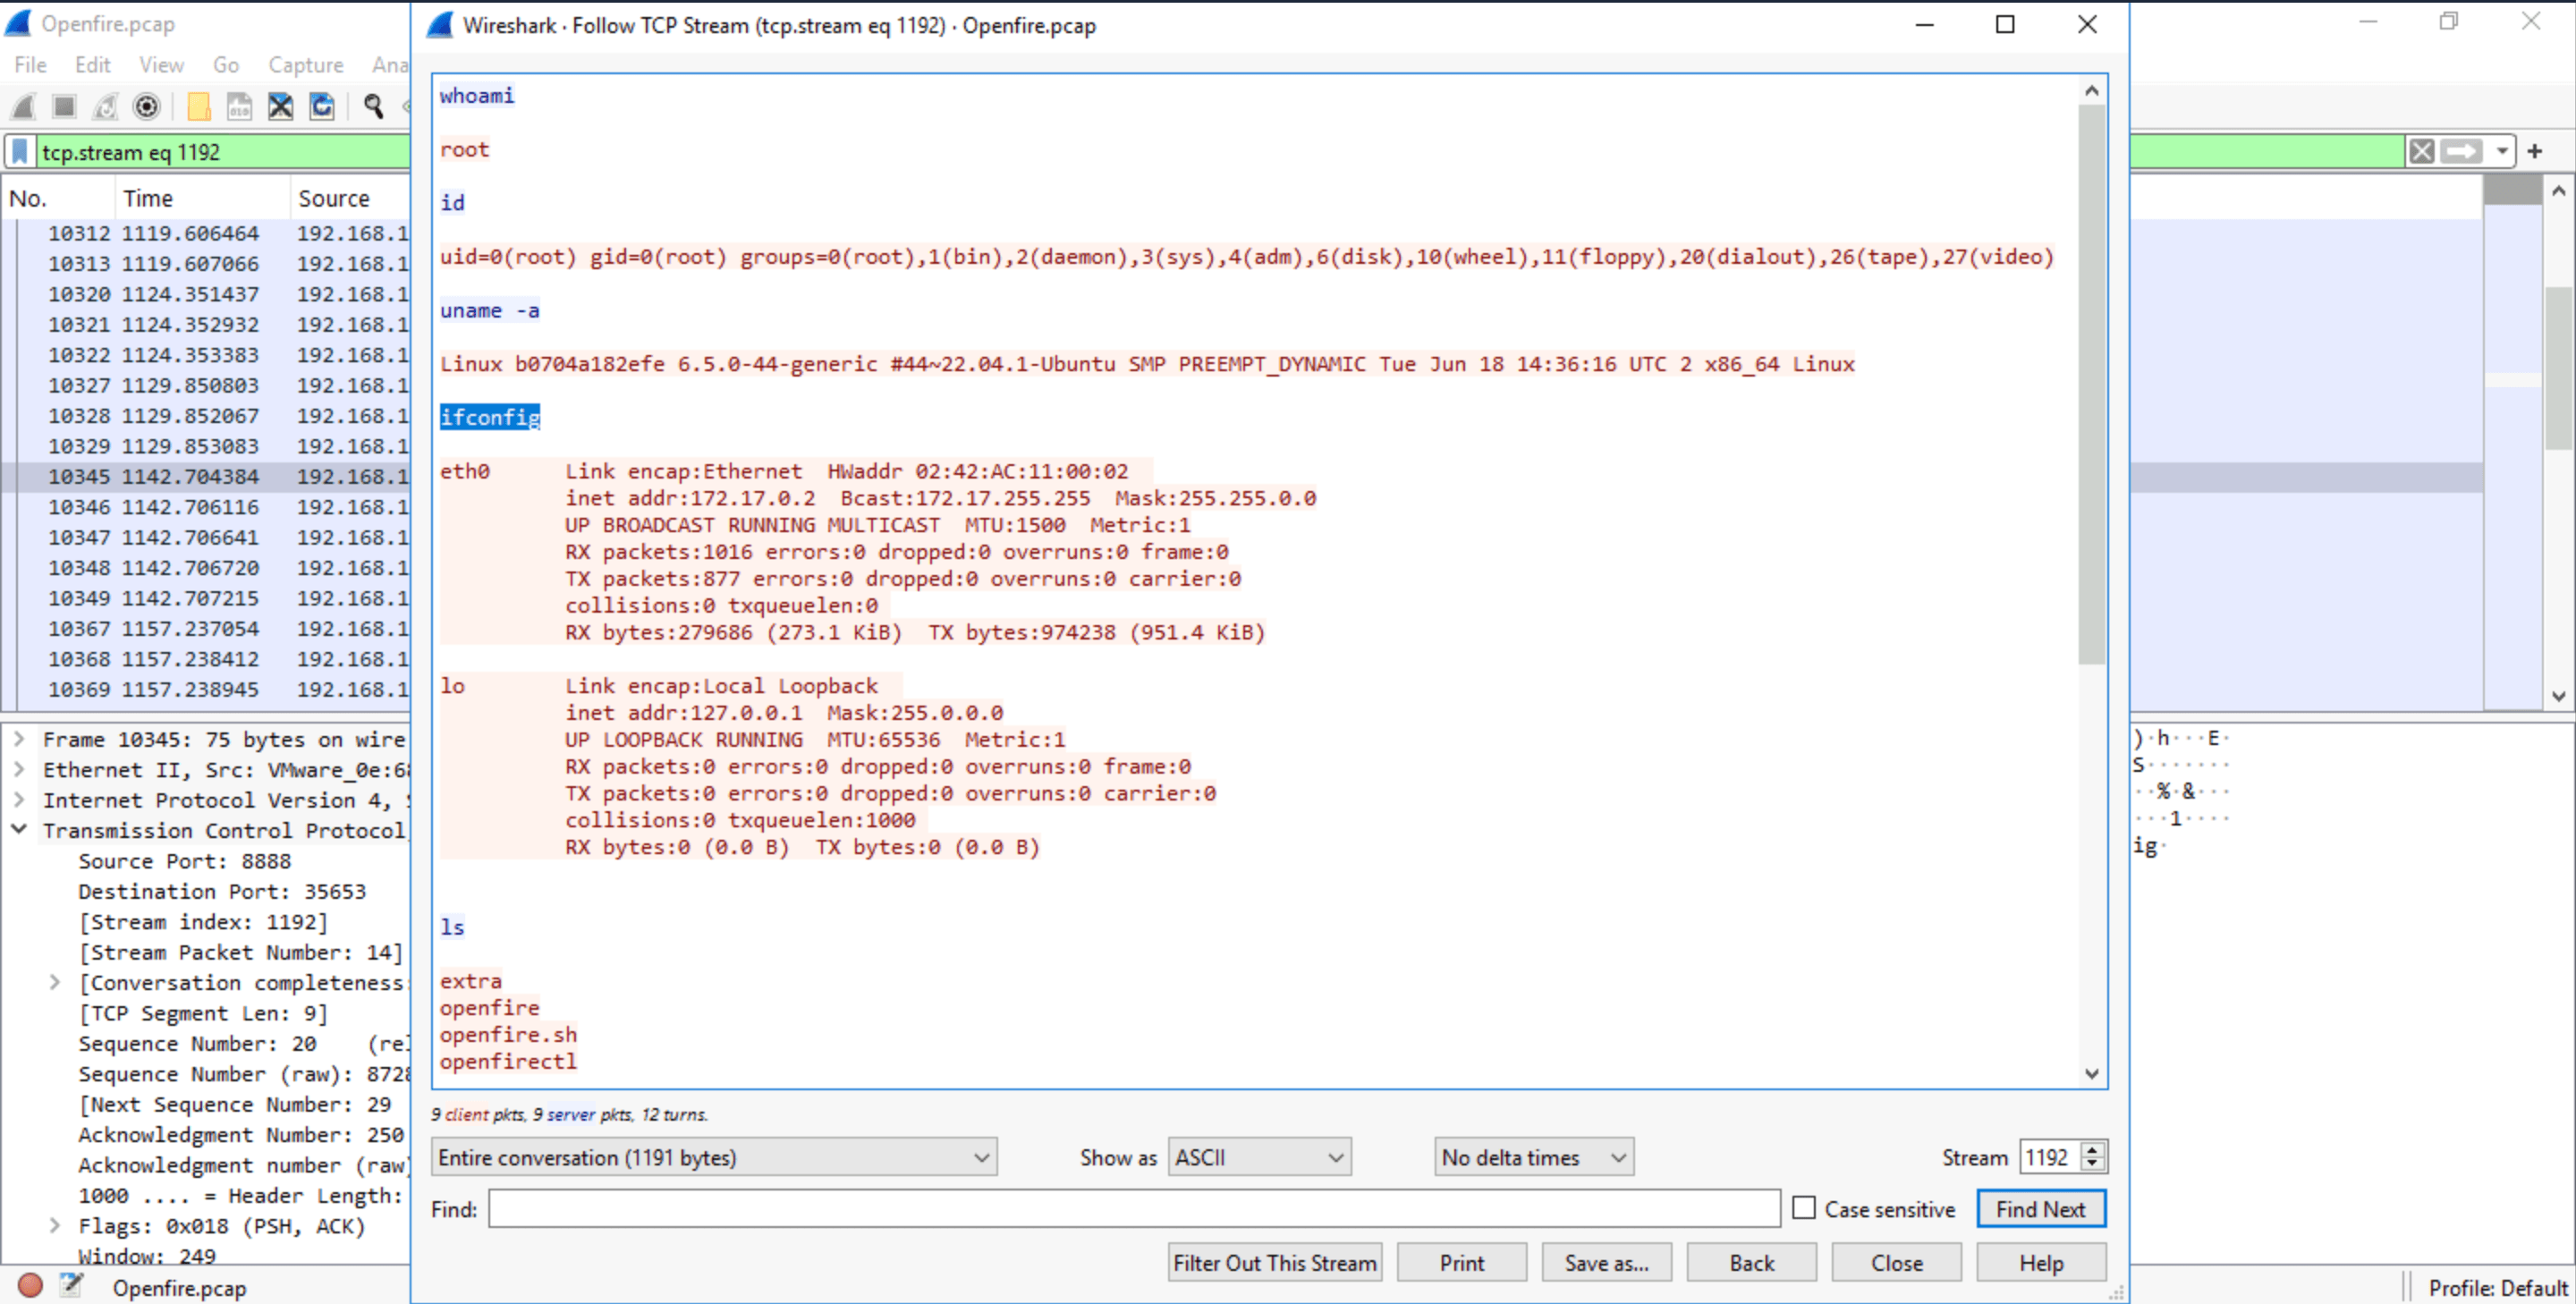The image size is (2576, 1304).
Task: Expand the Ethernet II tree item
Action: click(19, 769)
